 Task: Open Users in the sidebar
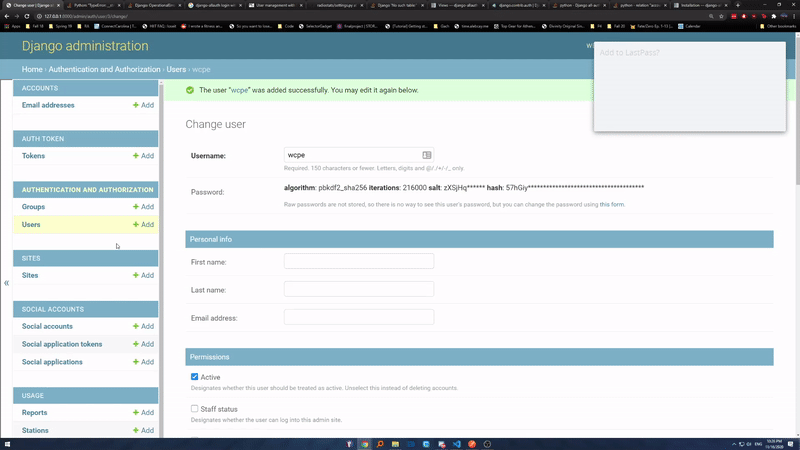tap(31, 224)
